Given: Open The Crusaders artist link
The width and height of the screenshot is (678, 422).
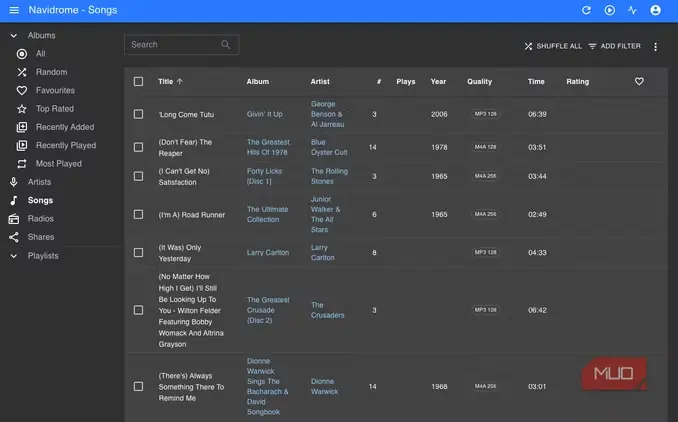Looking at the screenshot, I should 327,310.
